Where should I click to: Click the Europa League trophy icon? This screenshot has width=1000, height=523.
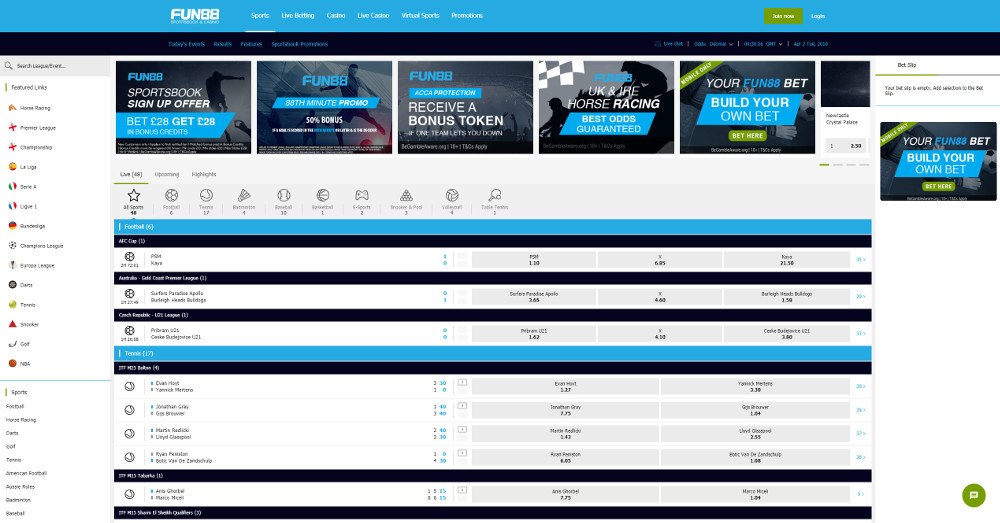click(x=12, y=265)
